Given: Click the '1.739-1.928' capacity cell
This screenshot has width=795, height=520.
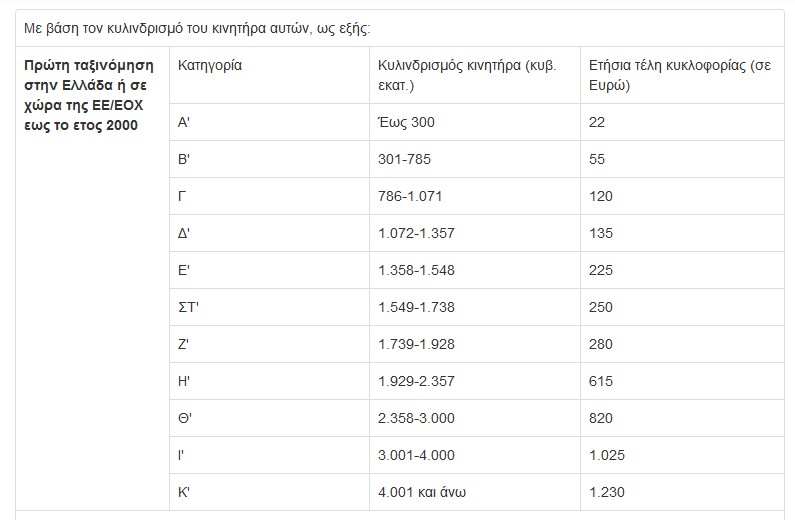Looking at the screenshot, I should tap(416, 344).
